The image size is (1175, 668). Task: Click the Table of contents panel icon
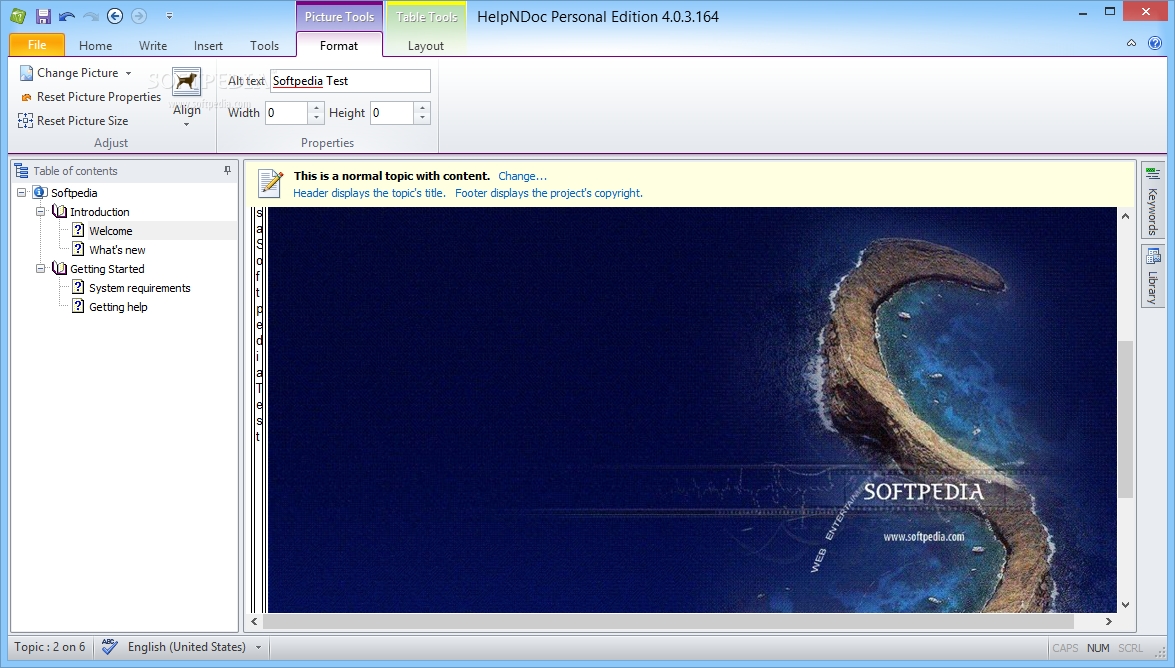22,171
